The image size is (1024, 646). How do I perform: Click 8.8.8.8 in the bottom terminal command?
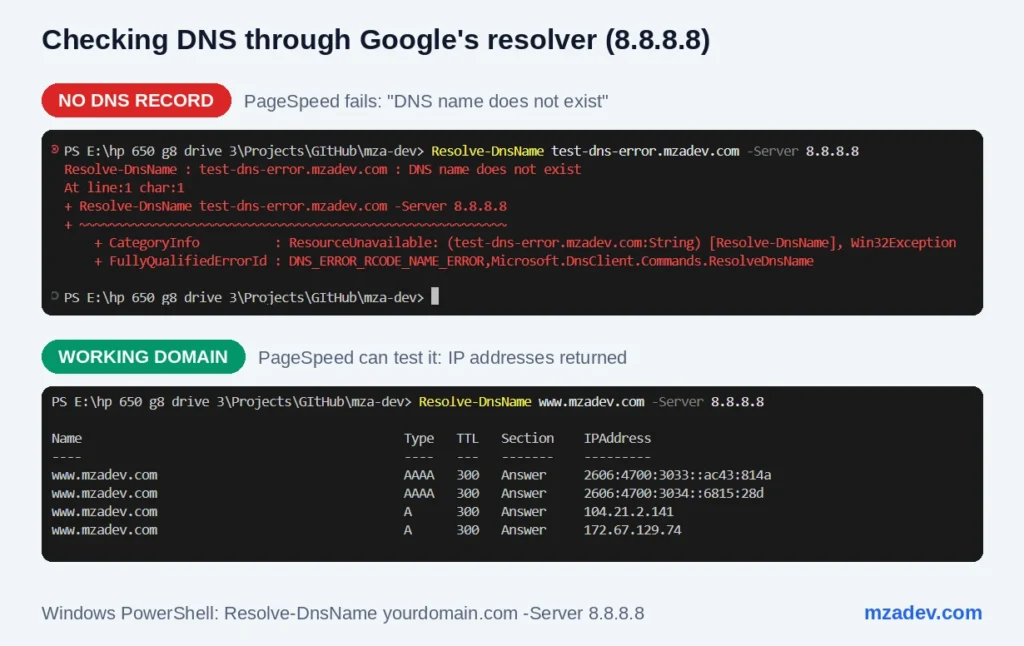click(737, 402)
